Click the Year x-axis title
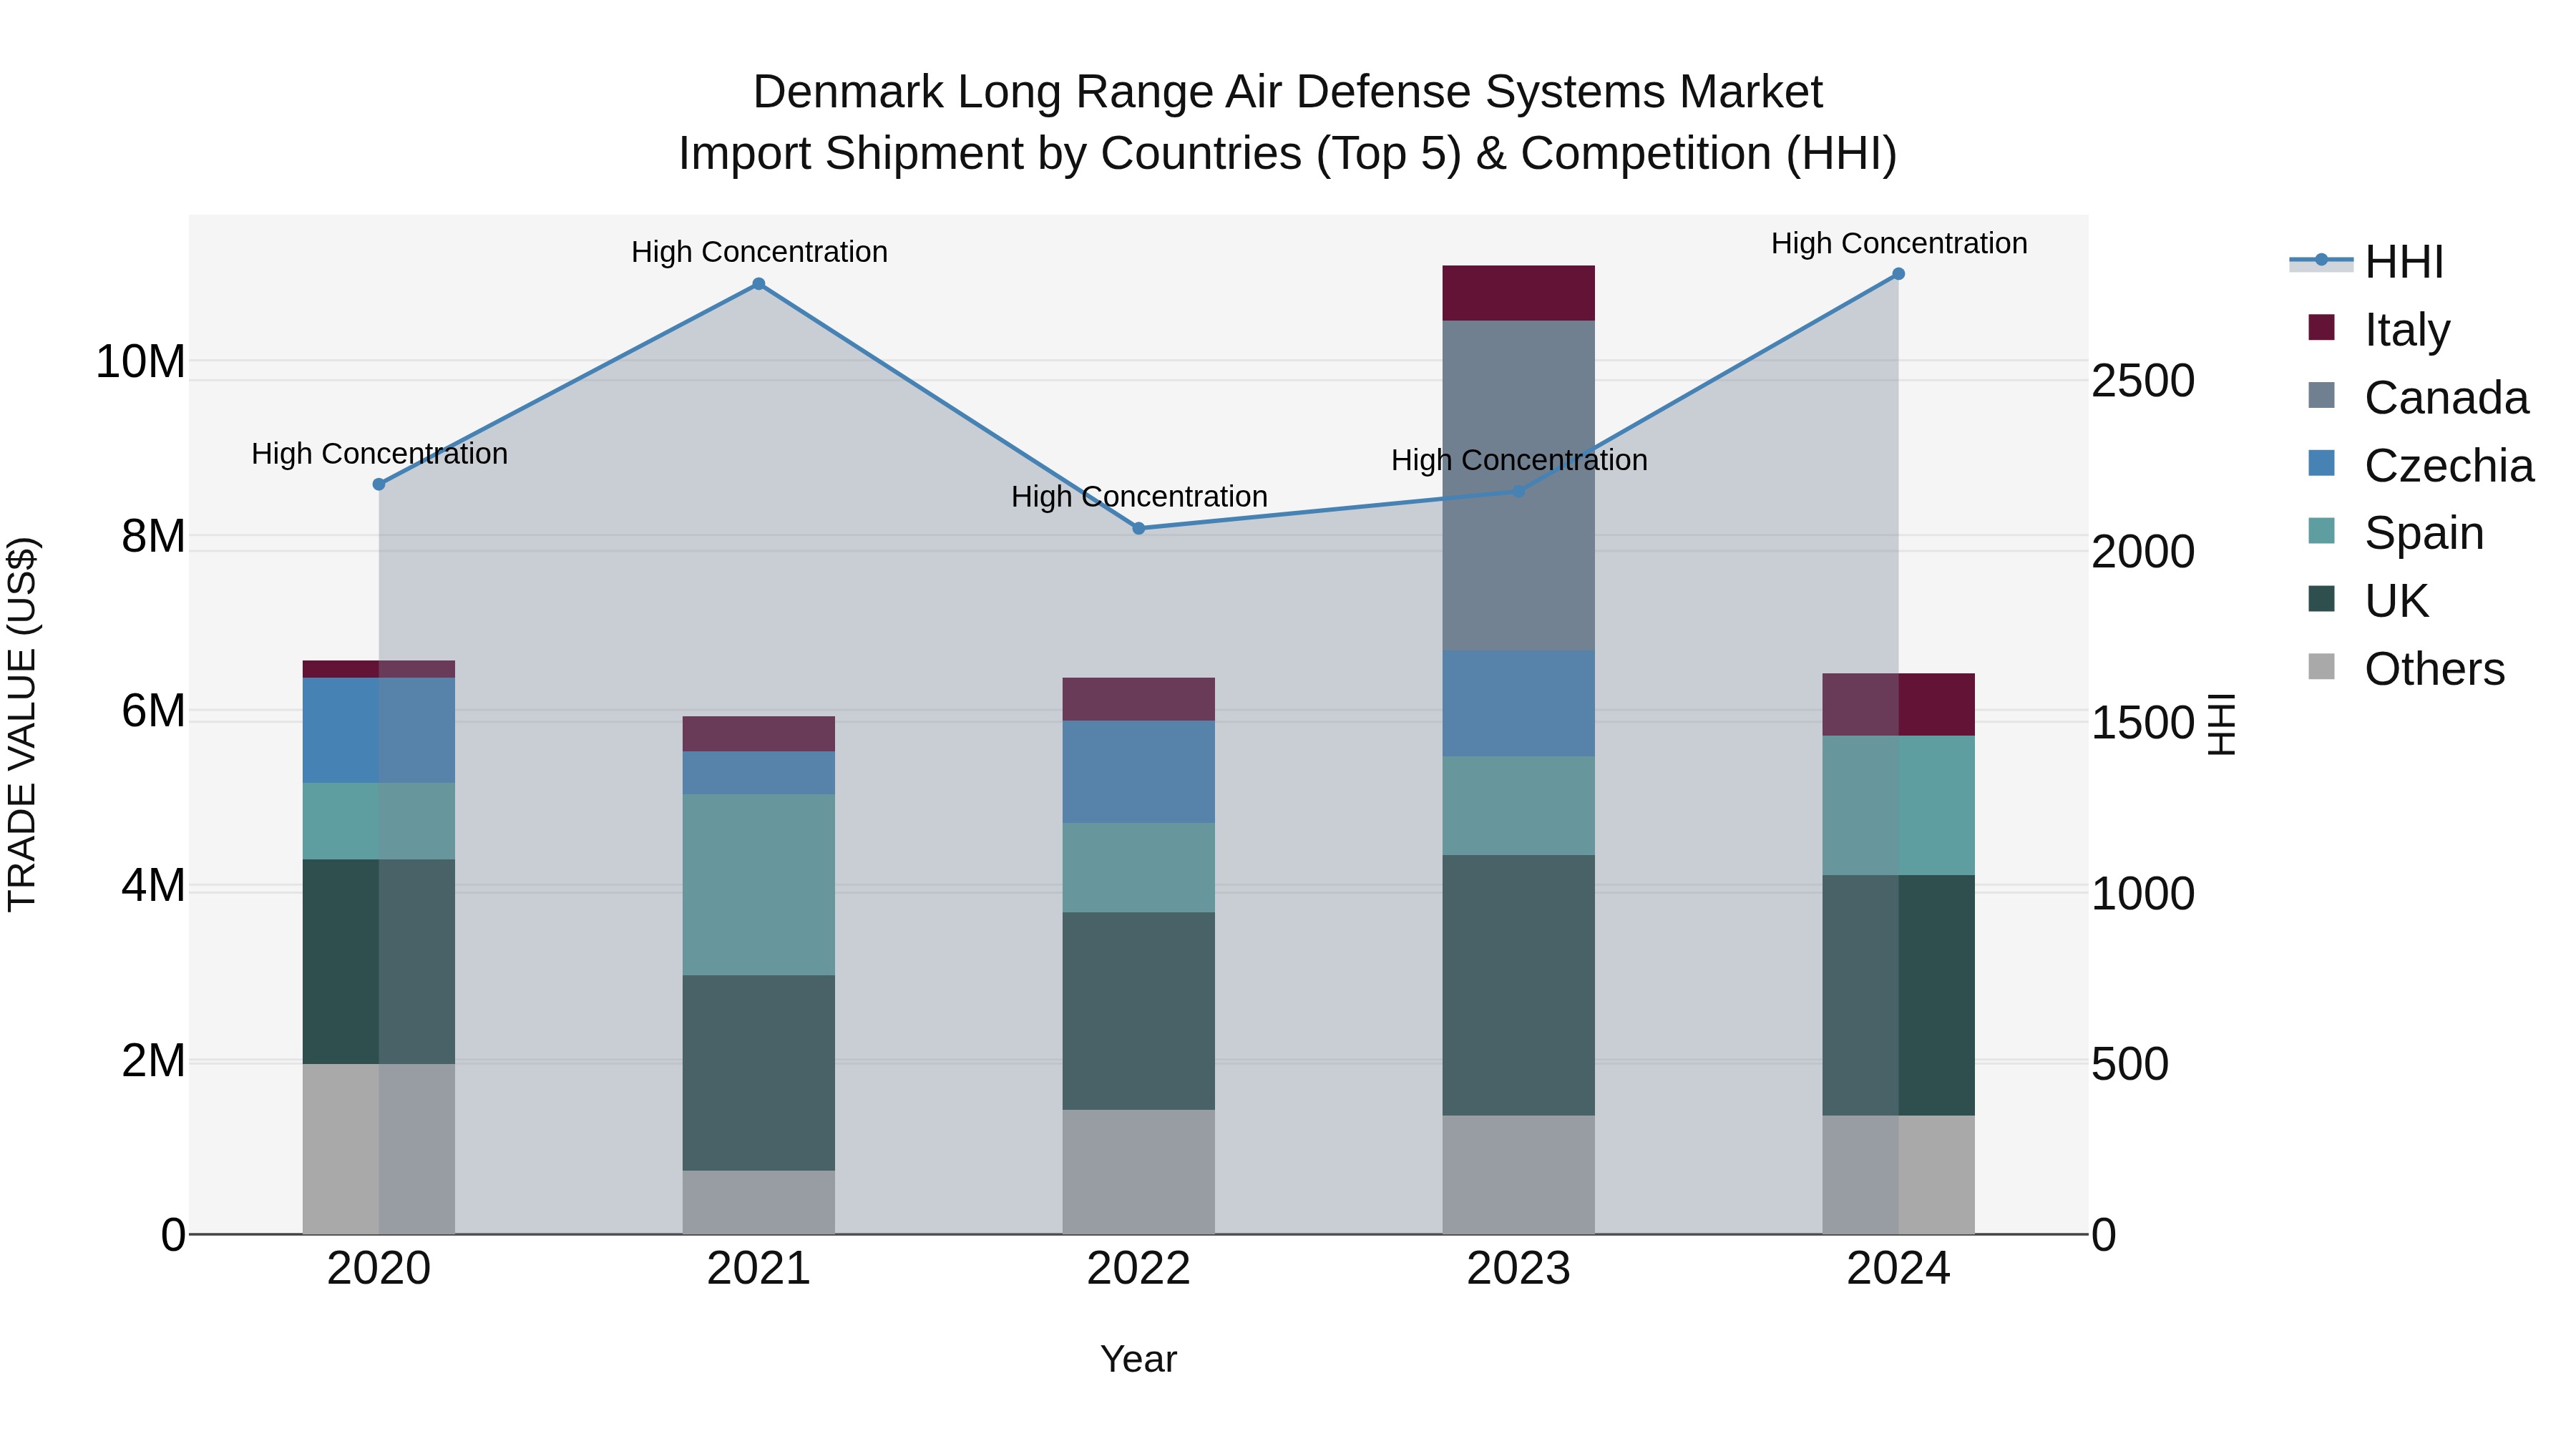Viewport: 2576px width, 1449px height. click(x=1139, y=1360)
